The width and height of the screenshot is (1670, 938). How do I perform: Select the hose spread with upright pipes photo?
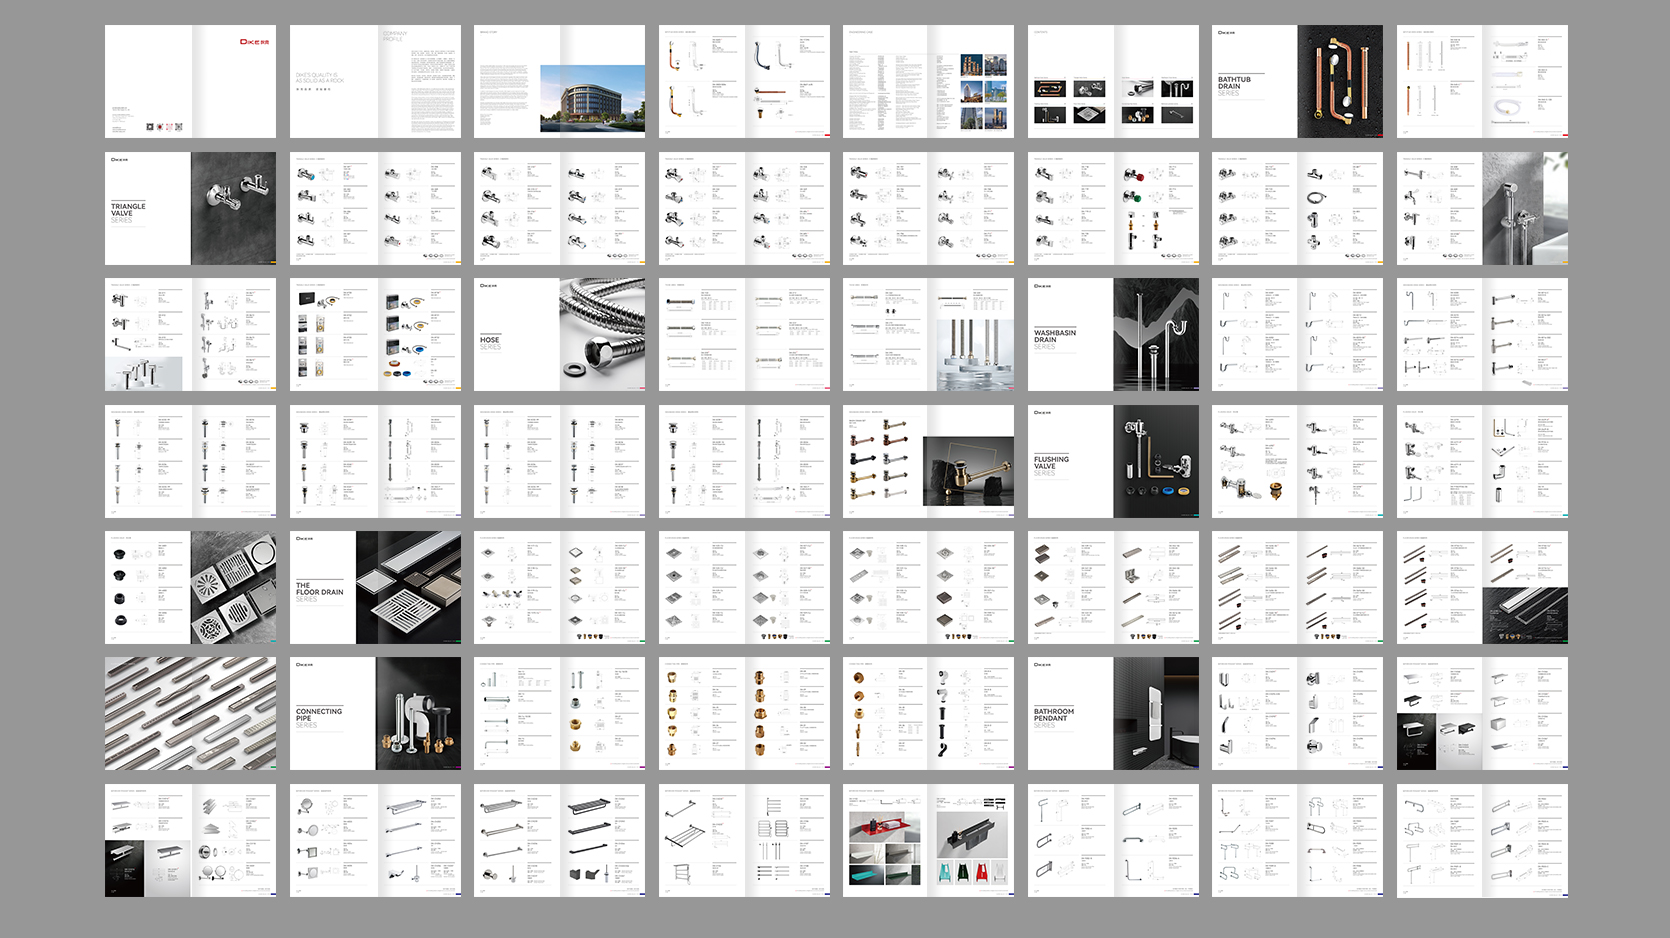[x=928, y=334]
